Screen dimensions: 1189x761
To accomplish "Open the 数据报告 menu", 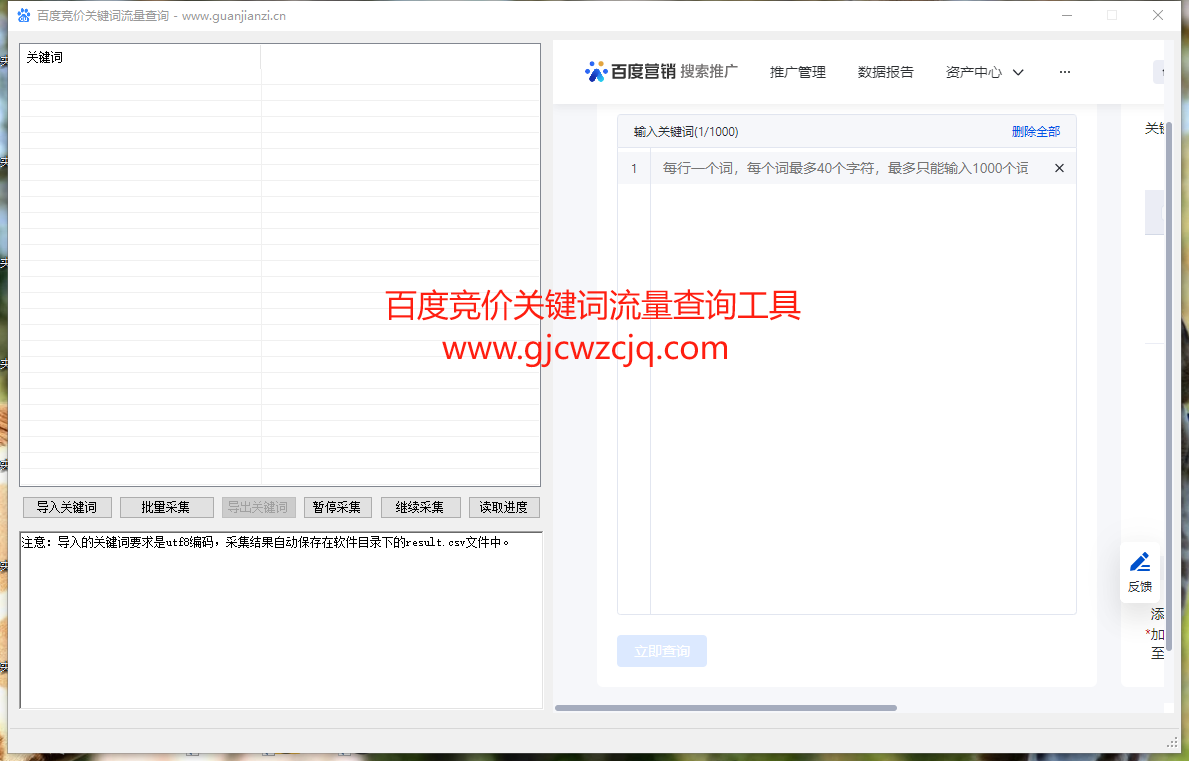I will pyautogui.click(x=886, y=72).
